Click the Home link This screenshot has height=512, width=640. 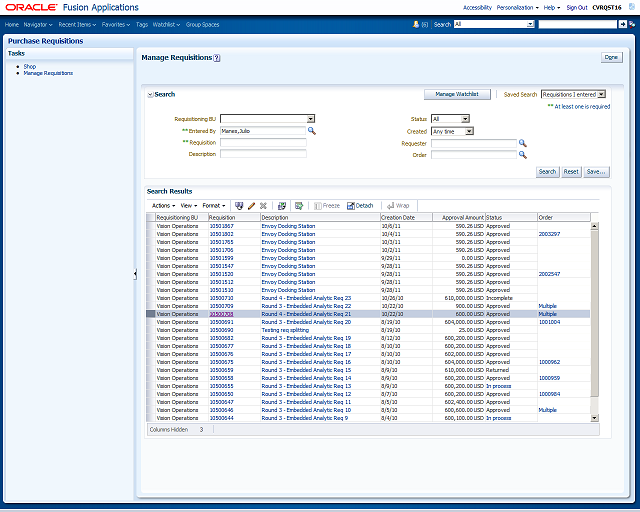pyautogui.click(x=12, y=24)
